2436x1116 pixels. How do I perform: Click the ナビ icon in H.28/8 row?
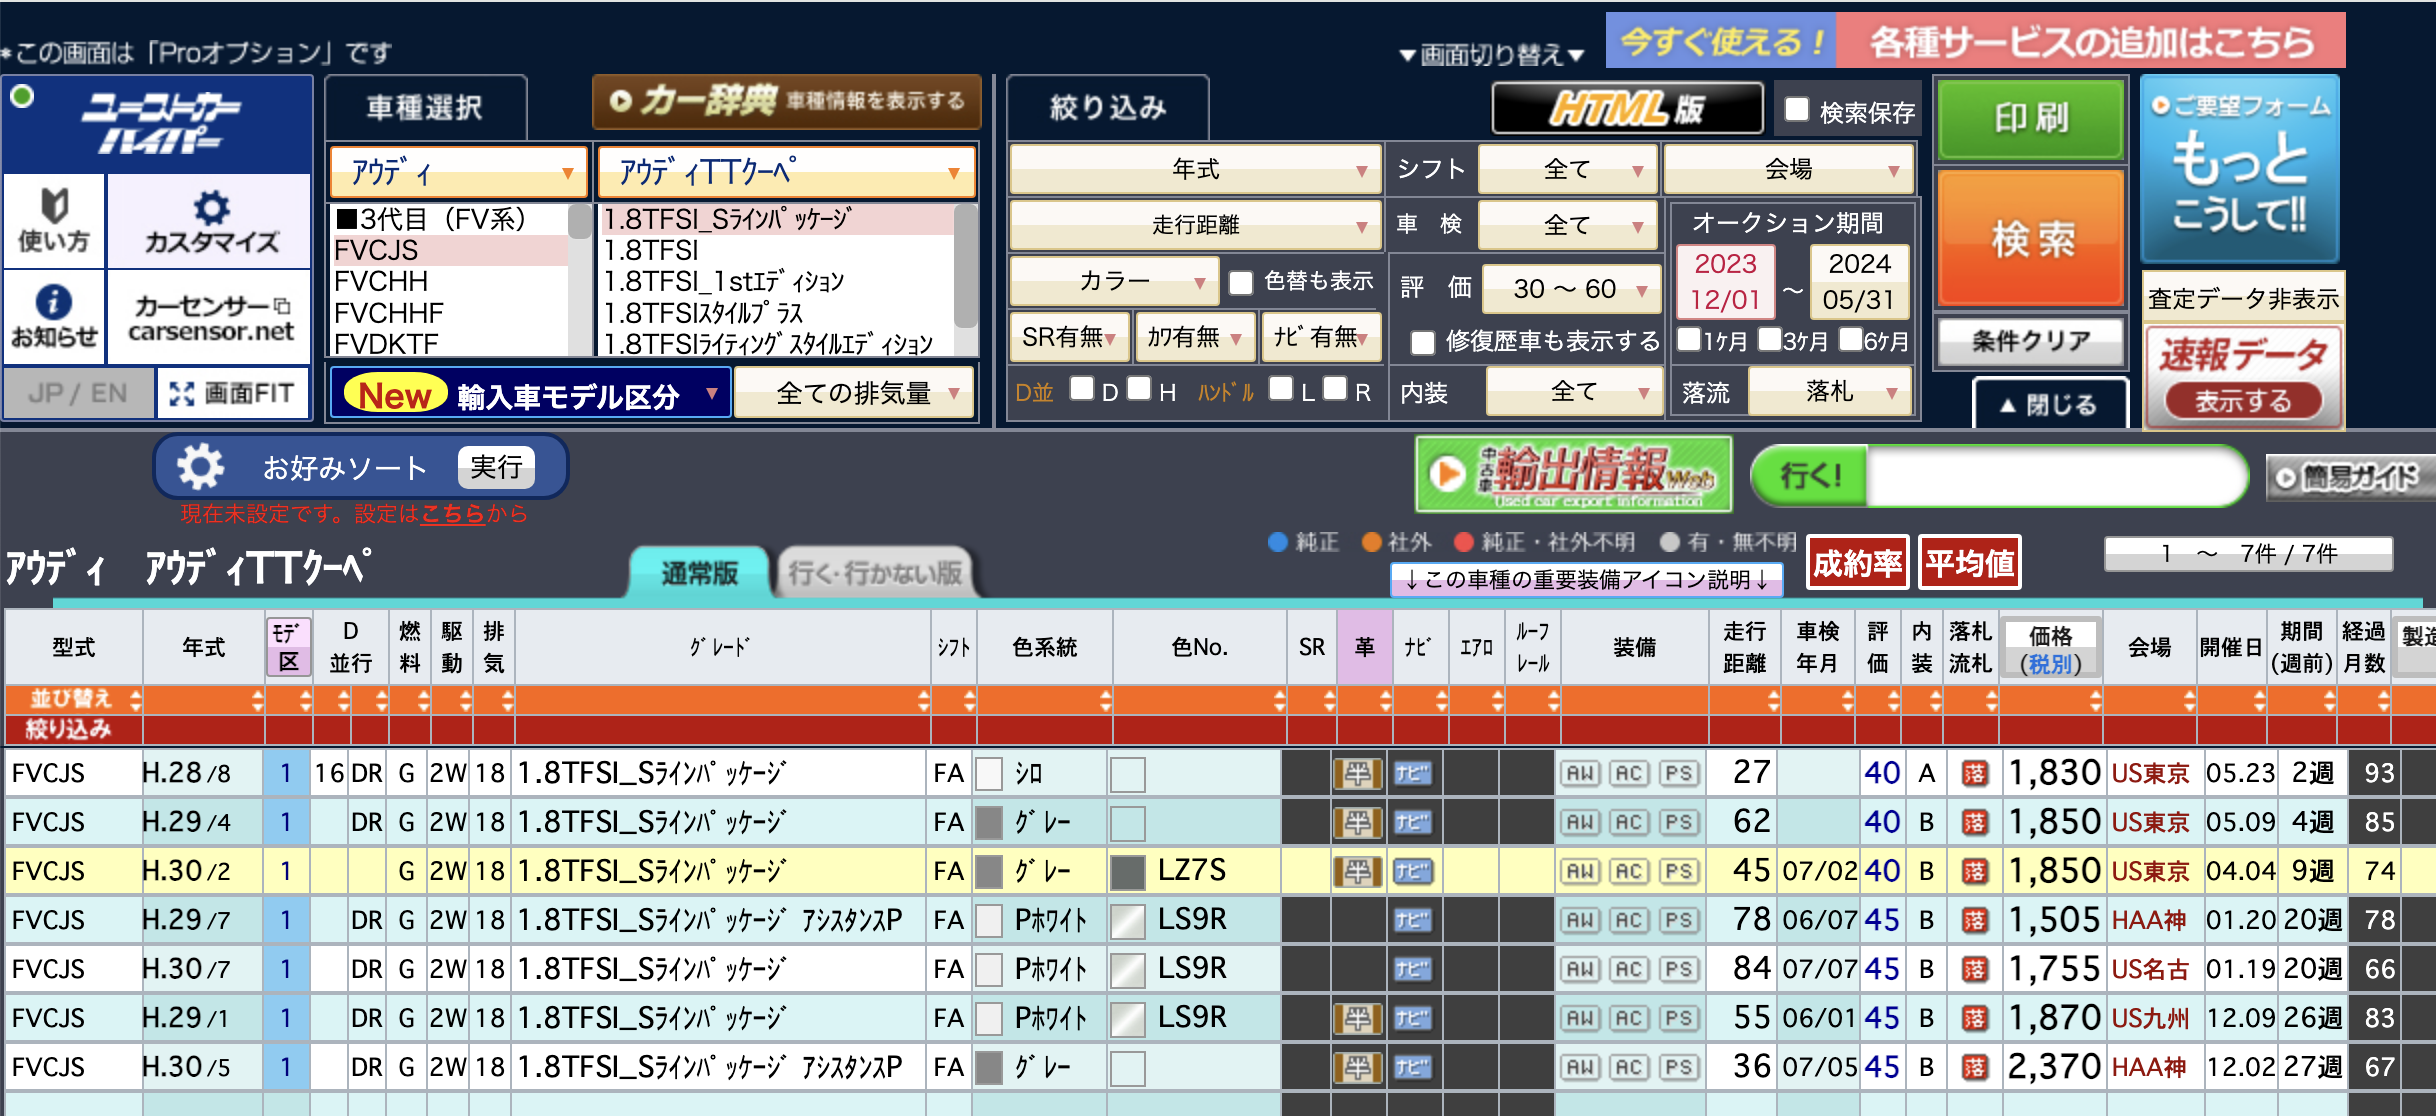pos(1413,773)
